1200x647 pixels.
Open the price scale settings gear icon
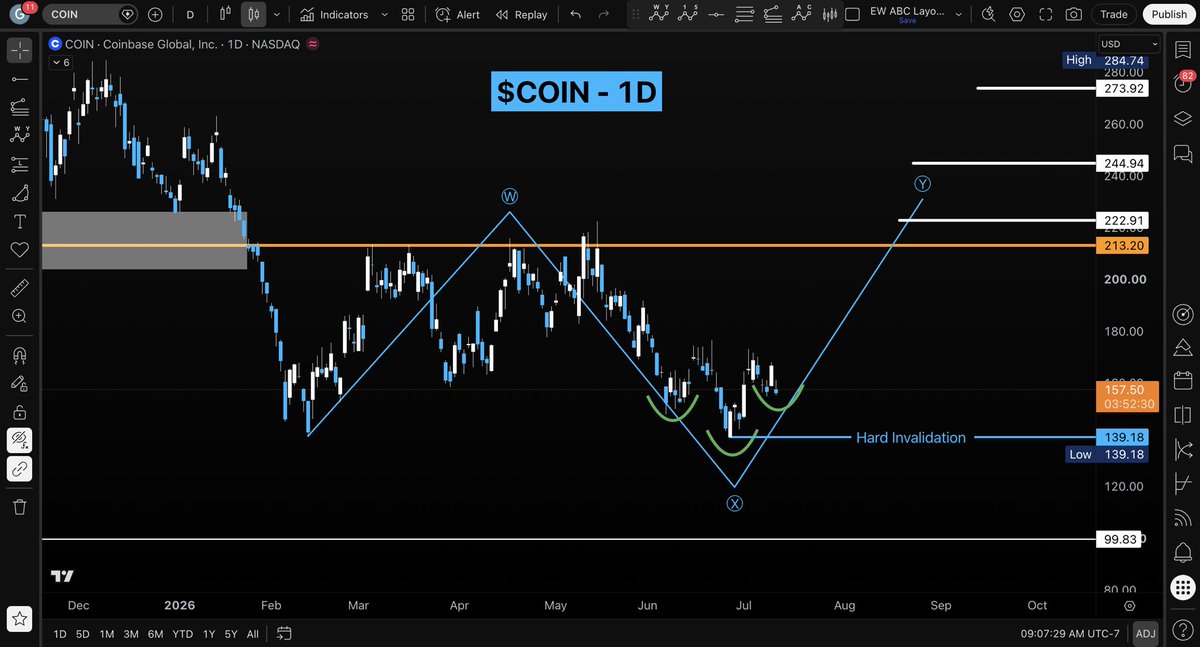1129,606
